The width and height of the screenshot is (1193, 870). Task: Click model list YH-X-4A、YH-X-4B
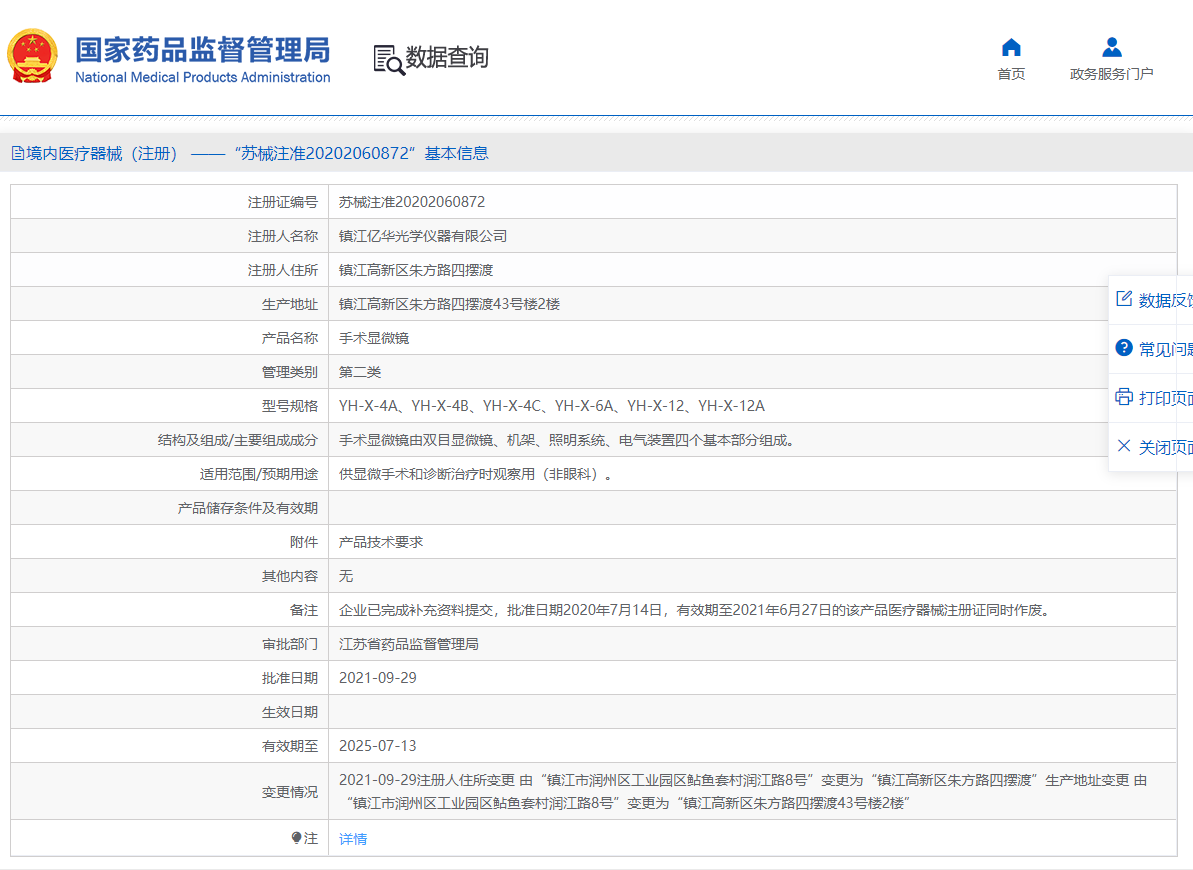[x=552, y=406]
